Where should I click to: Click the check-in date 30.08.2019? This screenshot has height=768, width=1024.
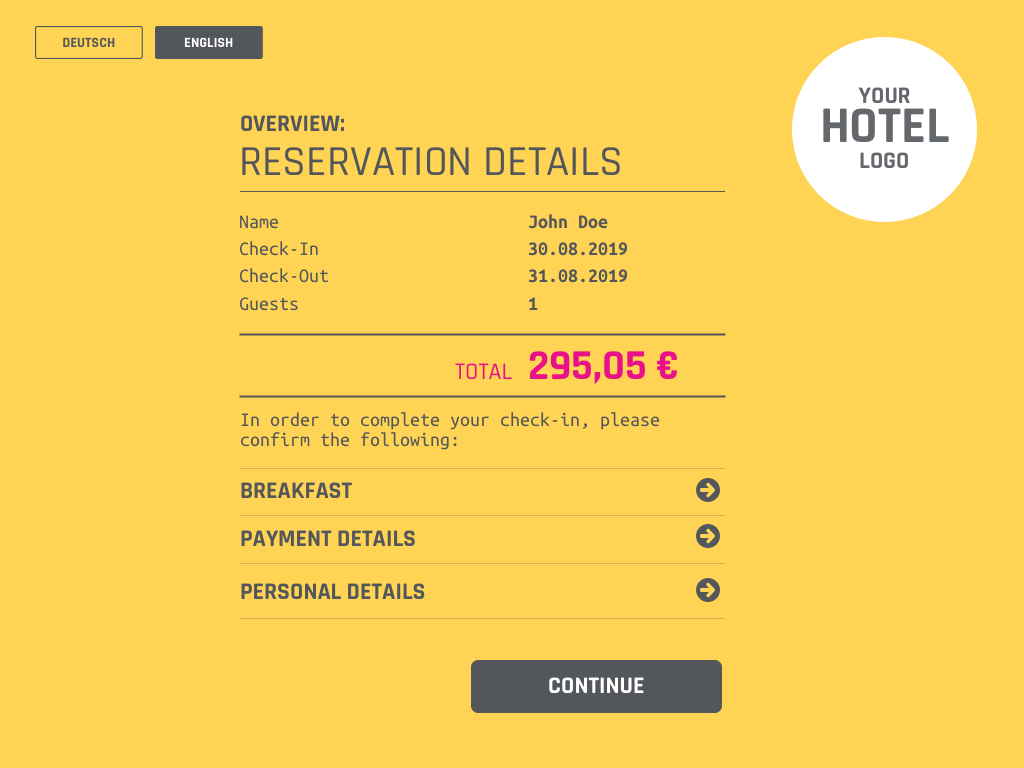[578, 249]
